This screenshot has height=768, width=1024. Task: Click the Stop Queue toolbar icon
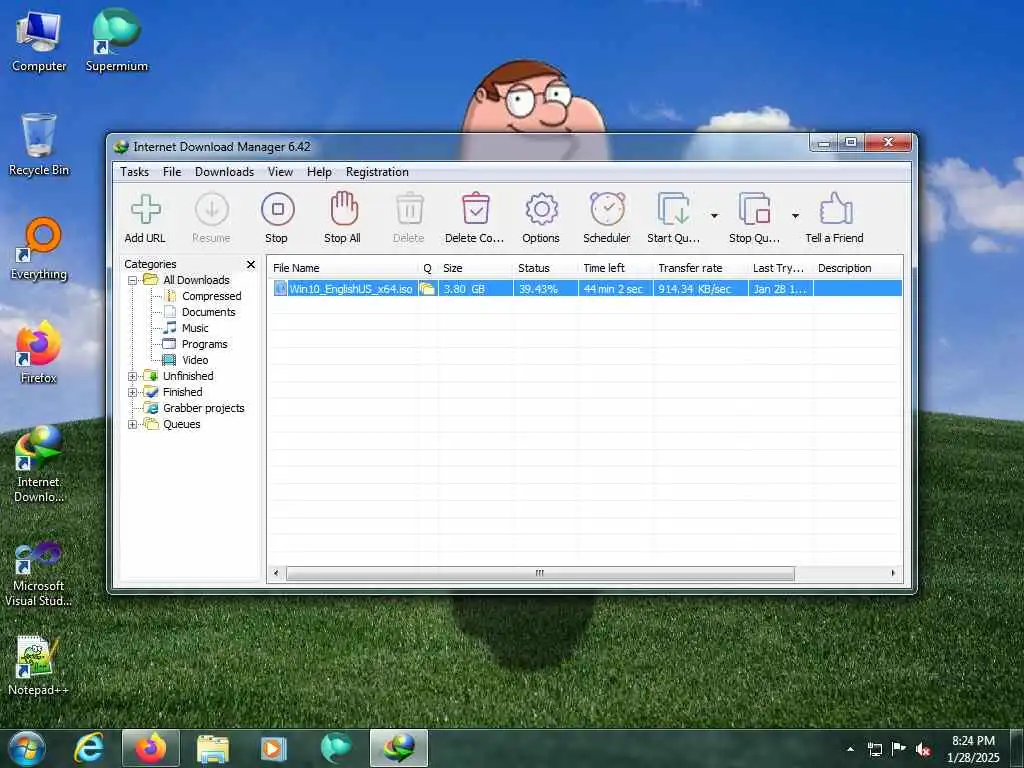(754, 210)
